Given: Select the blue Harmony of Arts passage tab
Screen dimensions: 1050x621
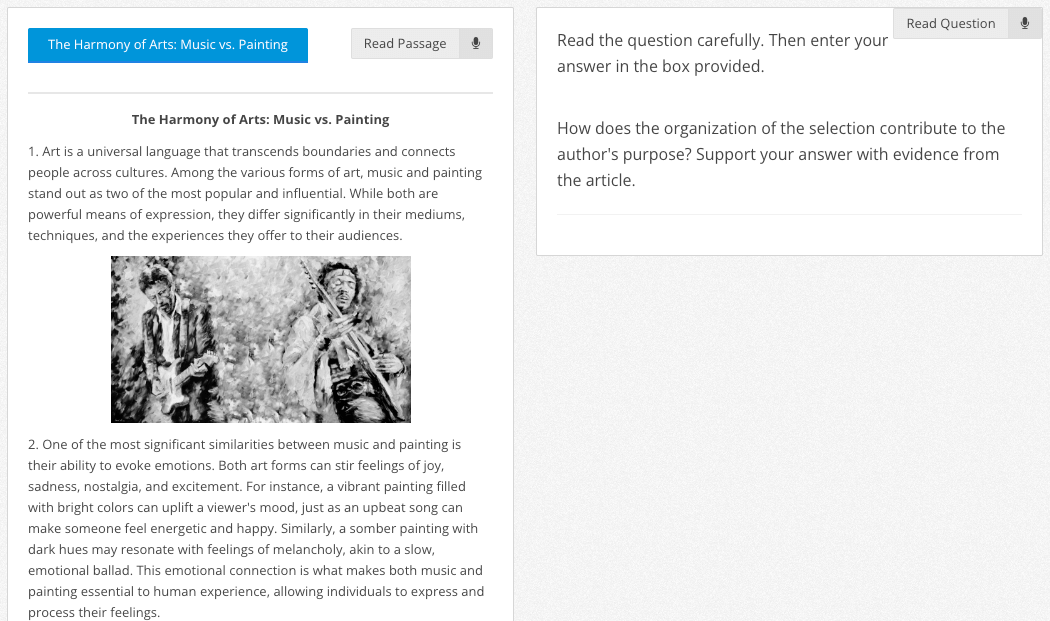Looking at the screenshot, I should [168, 45].
